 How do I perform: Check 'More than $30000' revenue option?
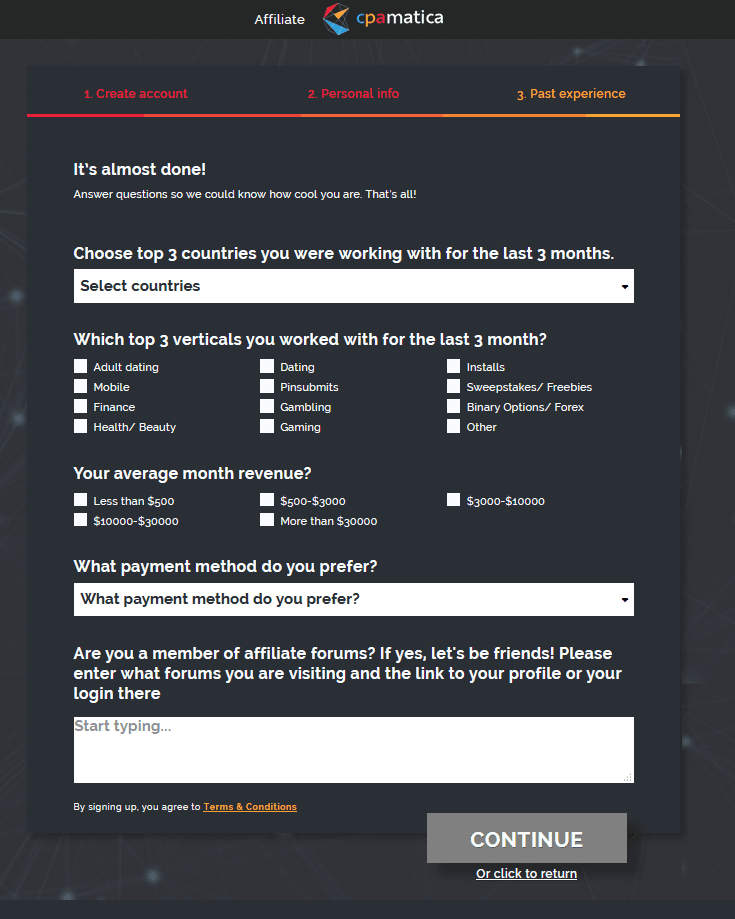[x=267, y=519]
